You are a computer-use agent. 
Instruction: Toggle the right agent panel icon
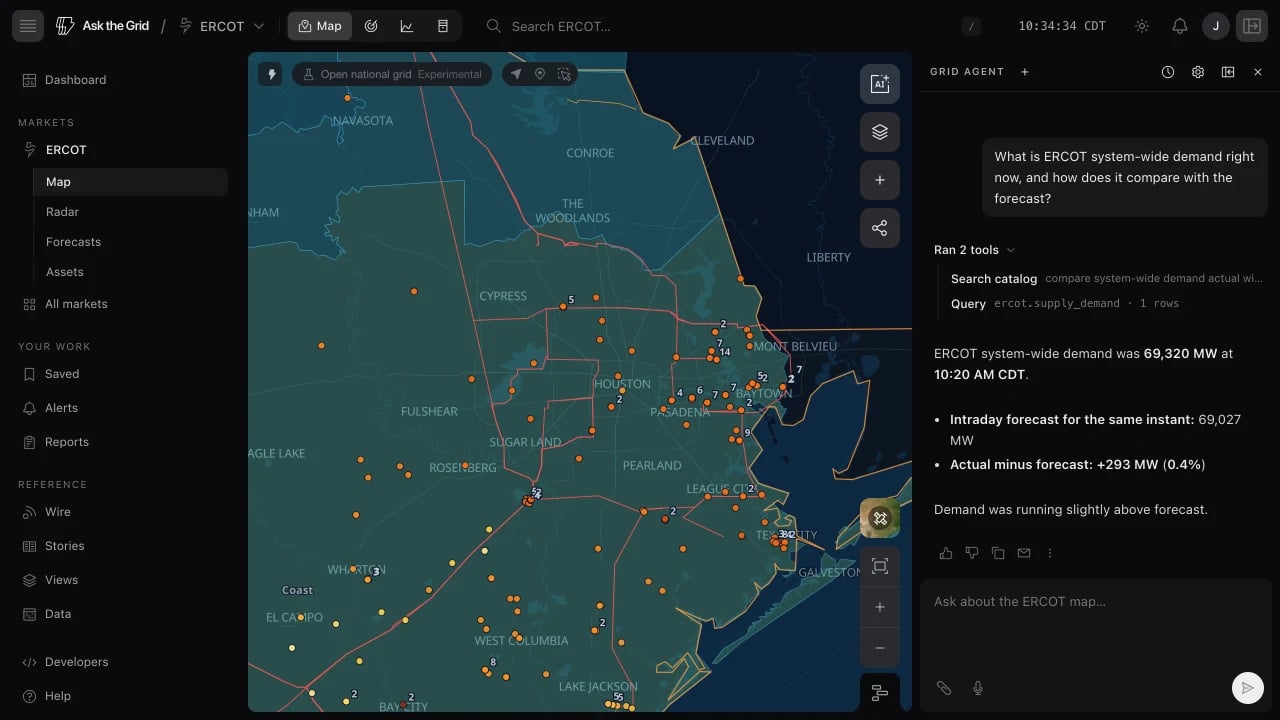tap(1252, 26)
